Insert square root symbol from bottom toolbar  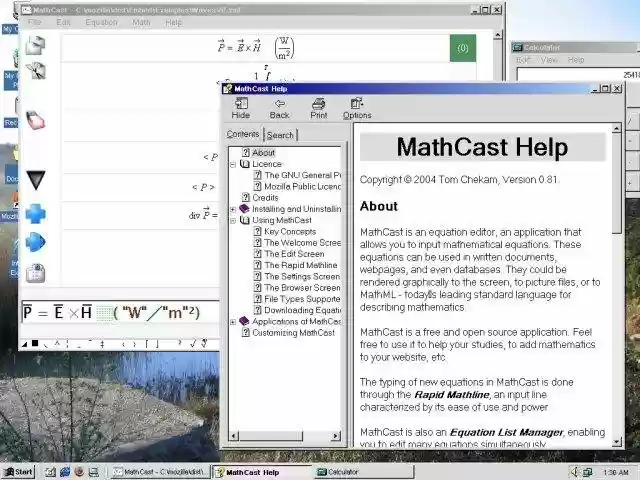[193, 344]
